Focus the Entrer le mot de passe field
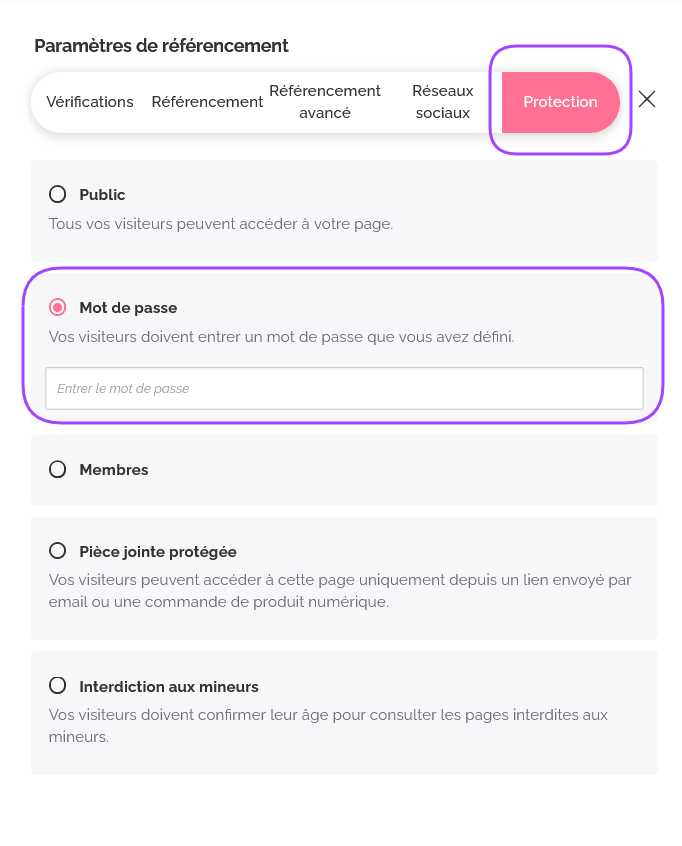 pyautogui.click(x=344, y=388)
